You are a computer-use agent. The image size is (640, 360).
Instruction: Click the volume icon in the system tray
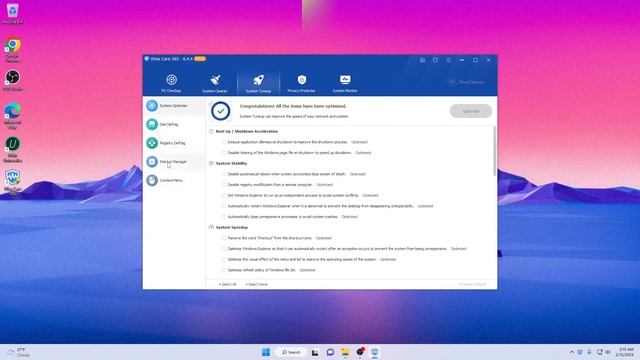608,352
